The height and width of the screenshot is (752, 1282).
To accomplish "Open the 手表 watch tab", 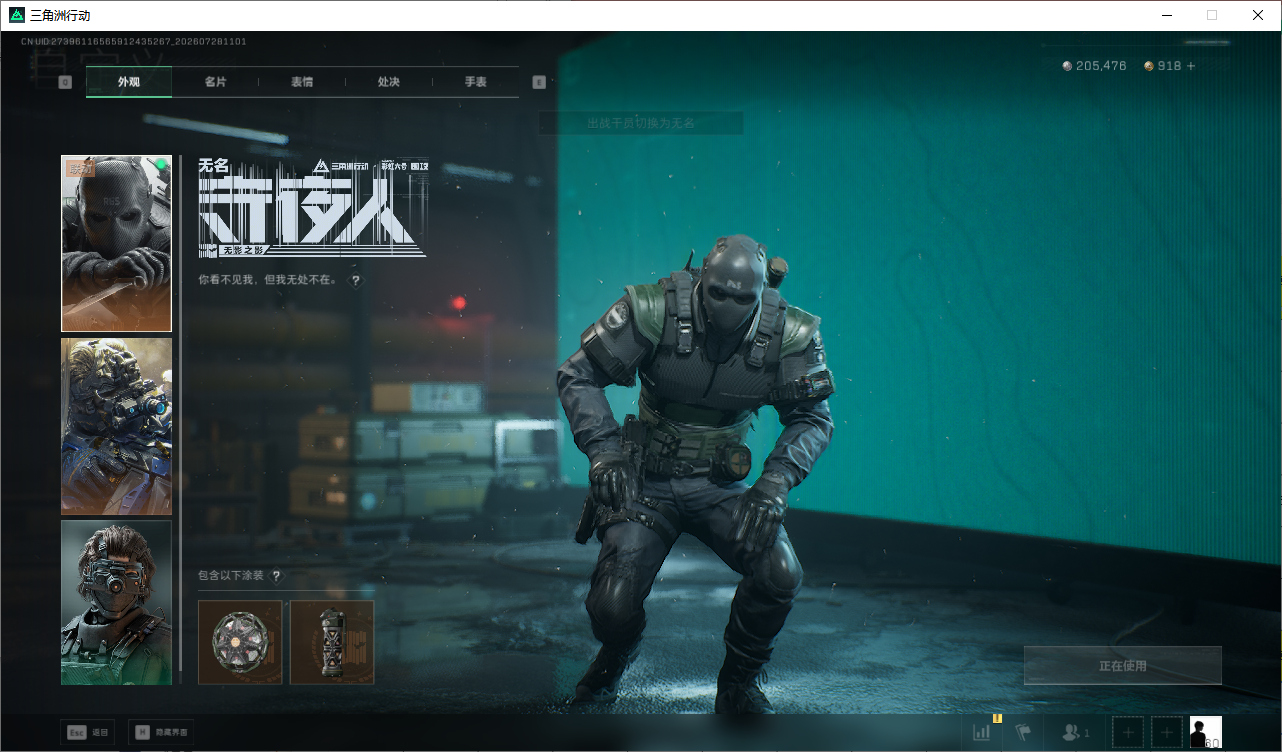I will pyautogui.click(x=475, y=82).
